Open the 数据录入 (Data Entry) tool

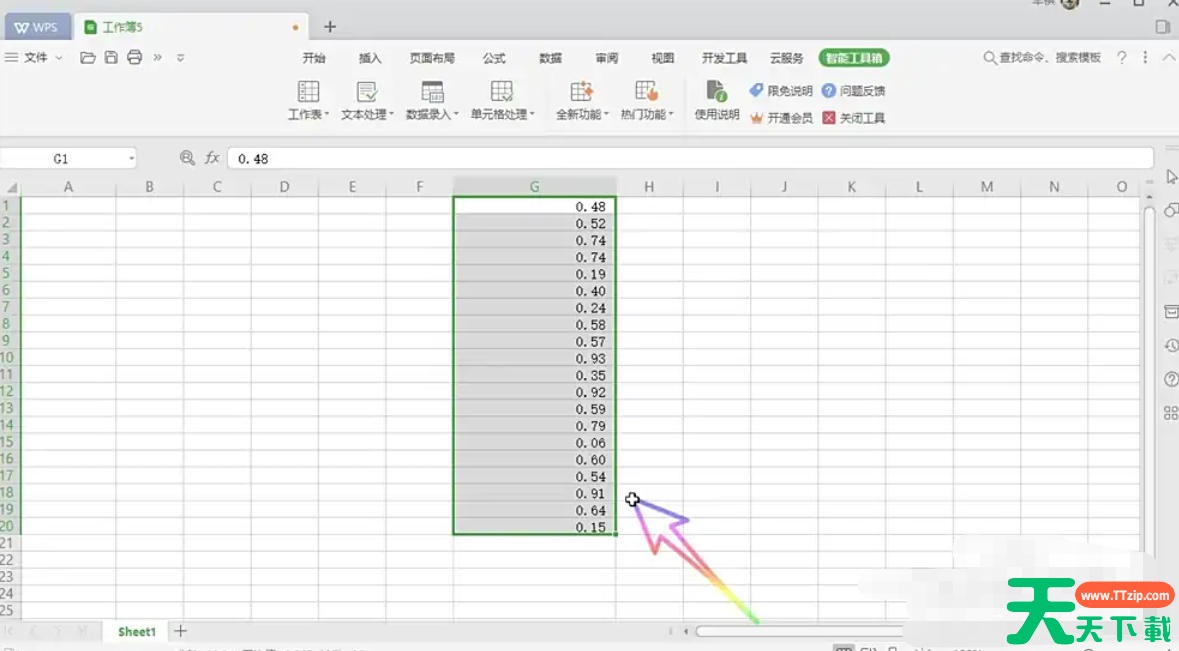coord(431,99)
